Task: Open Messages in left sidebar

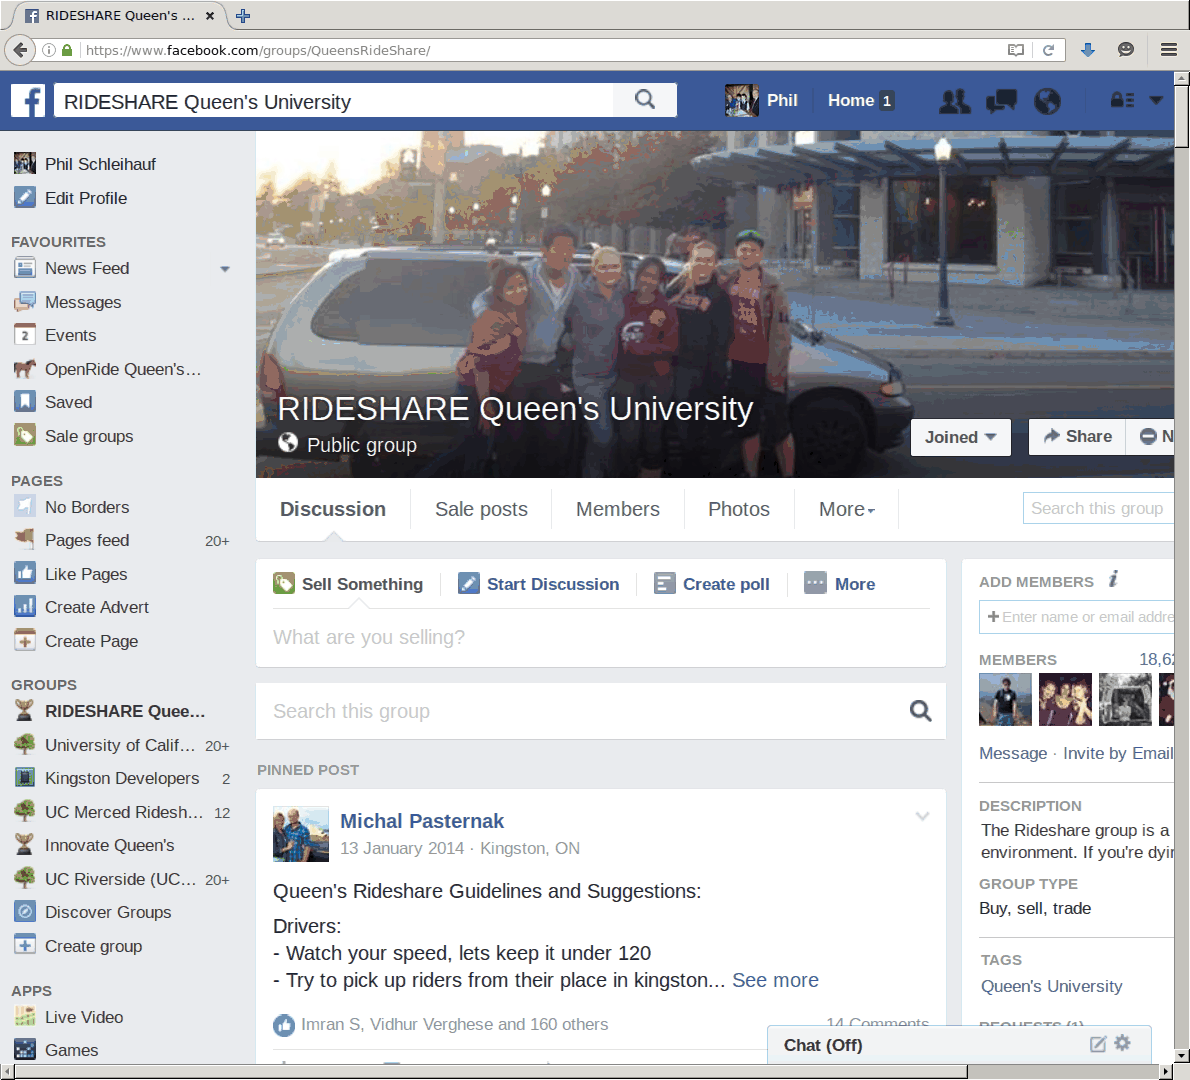Action: point(83,302)
